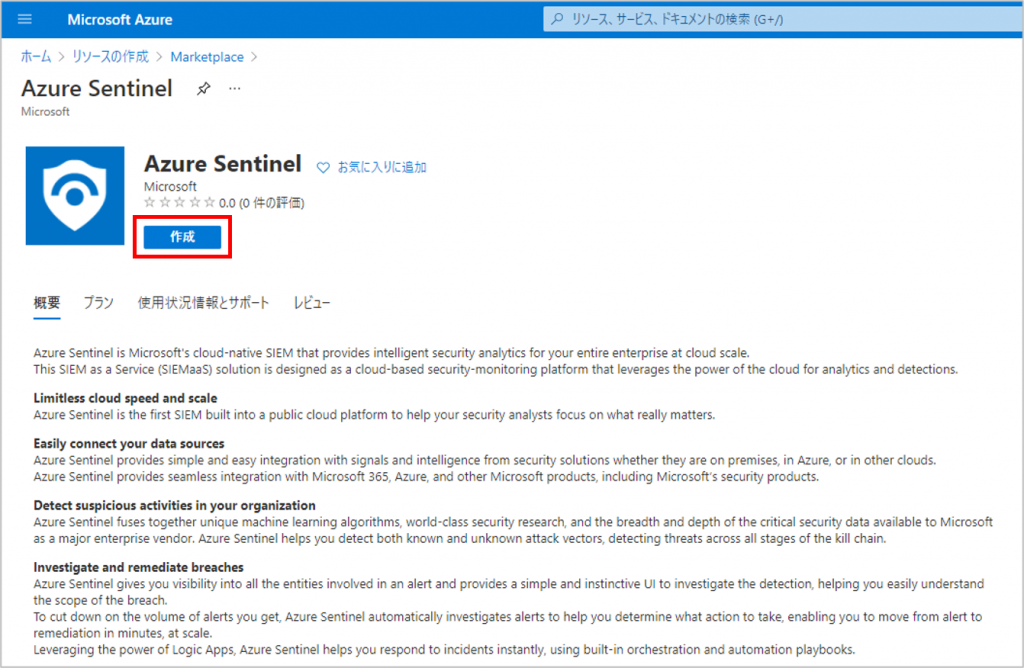Click the star rating icons
Viewport: 1024px width, 668px height.
[180, 202]
